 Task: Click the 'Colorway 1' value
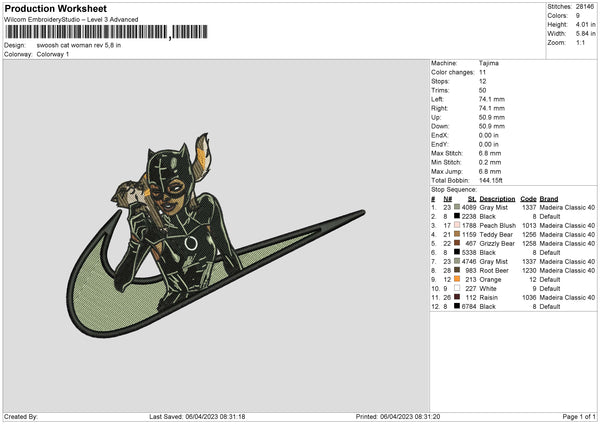[x=53, y=54]
